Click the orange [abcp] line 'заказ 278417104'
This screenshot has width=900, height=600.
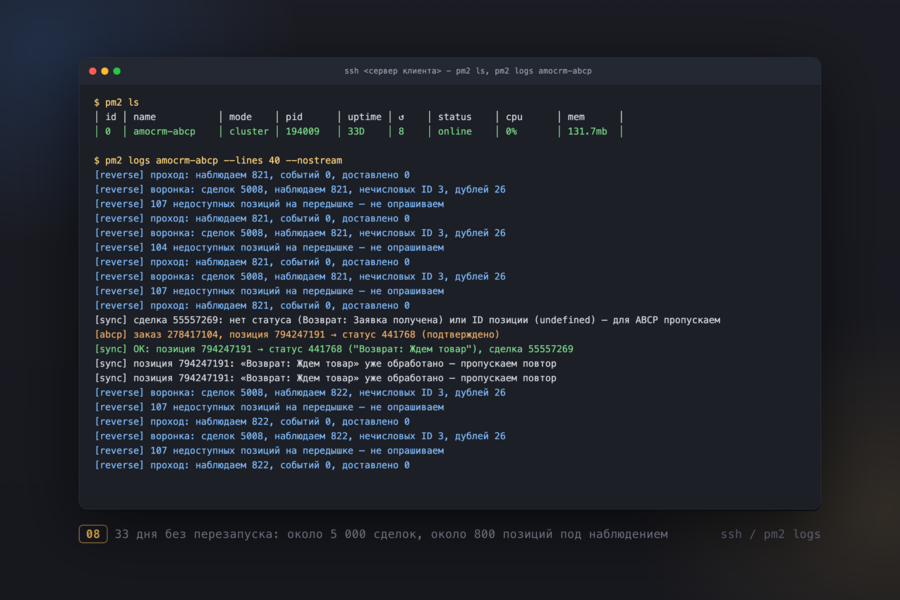coord(297,334)
